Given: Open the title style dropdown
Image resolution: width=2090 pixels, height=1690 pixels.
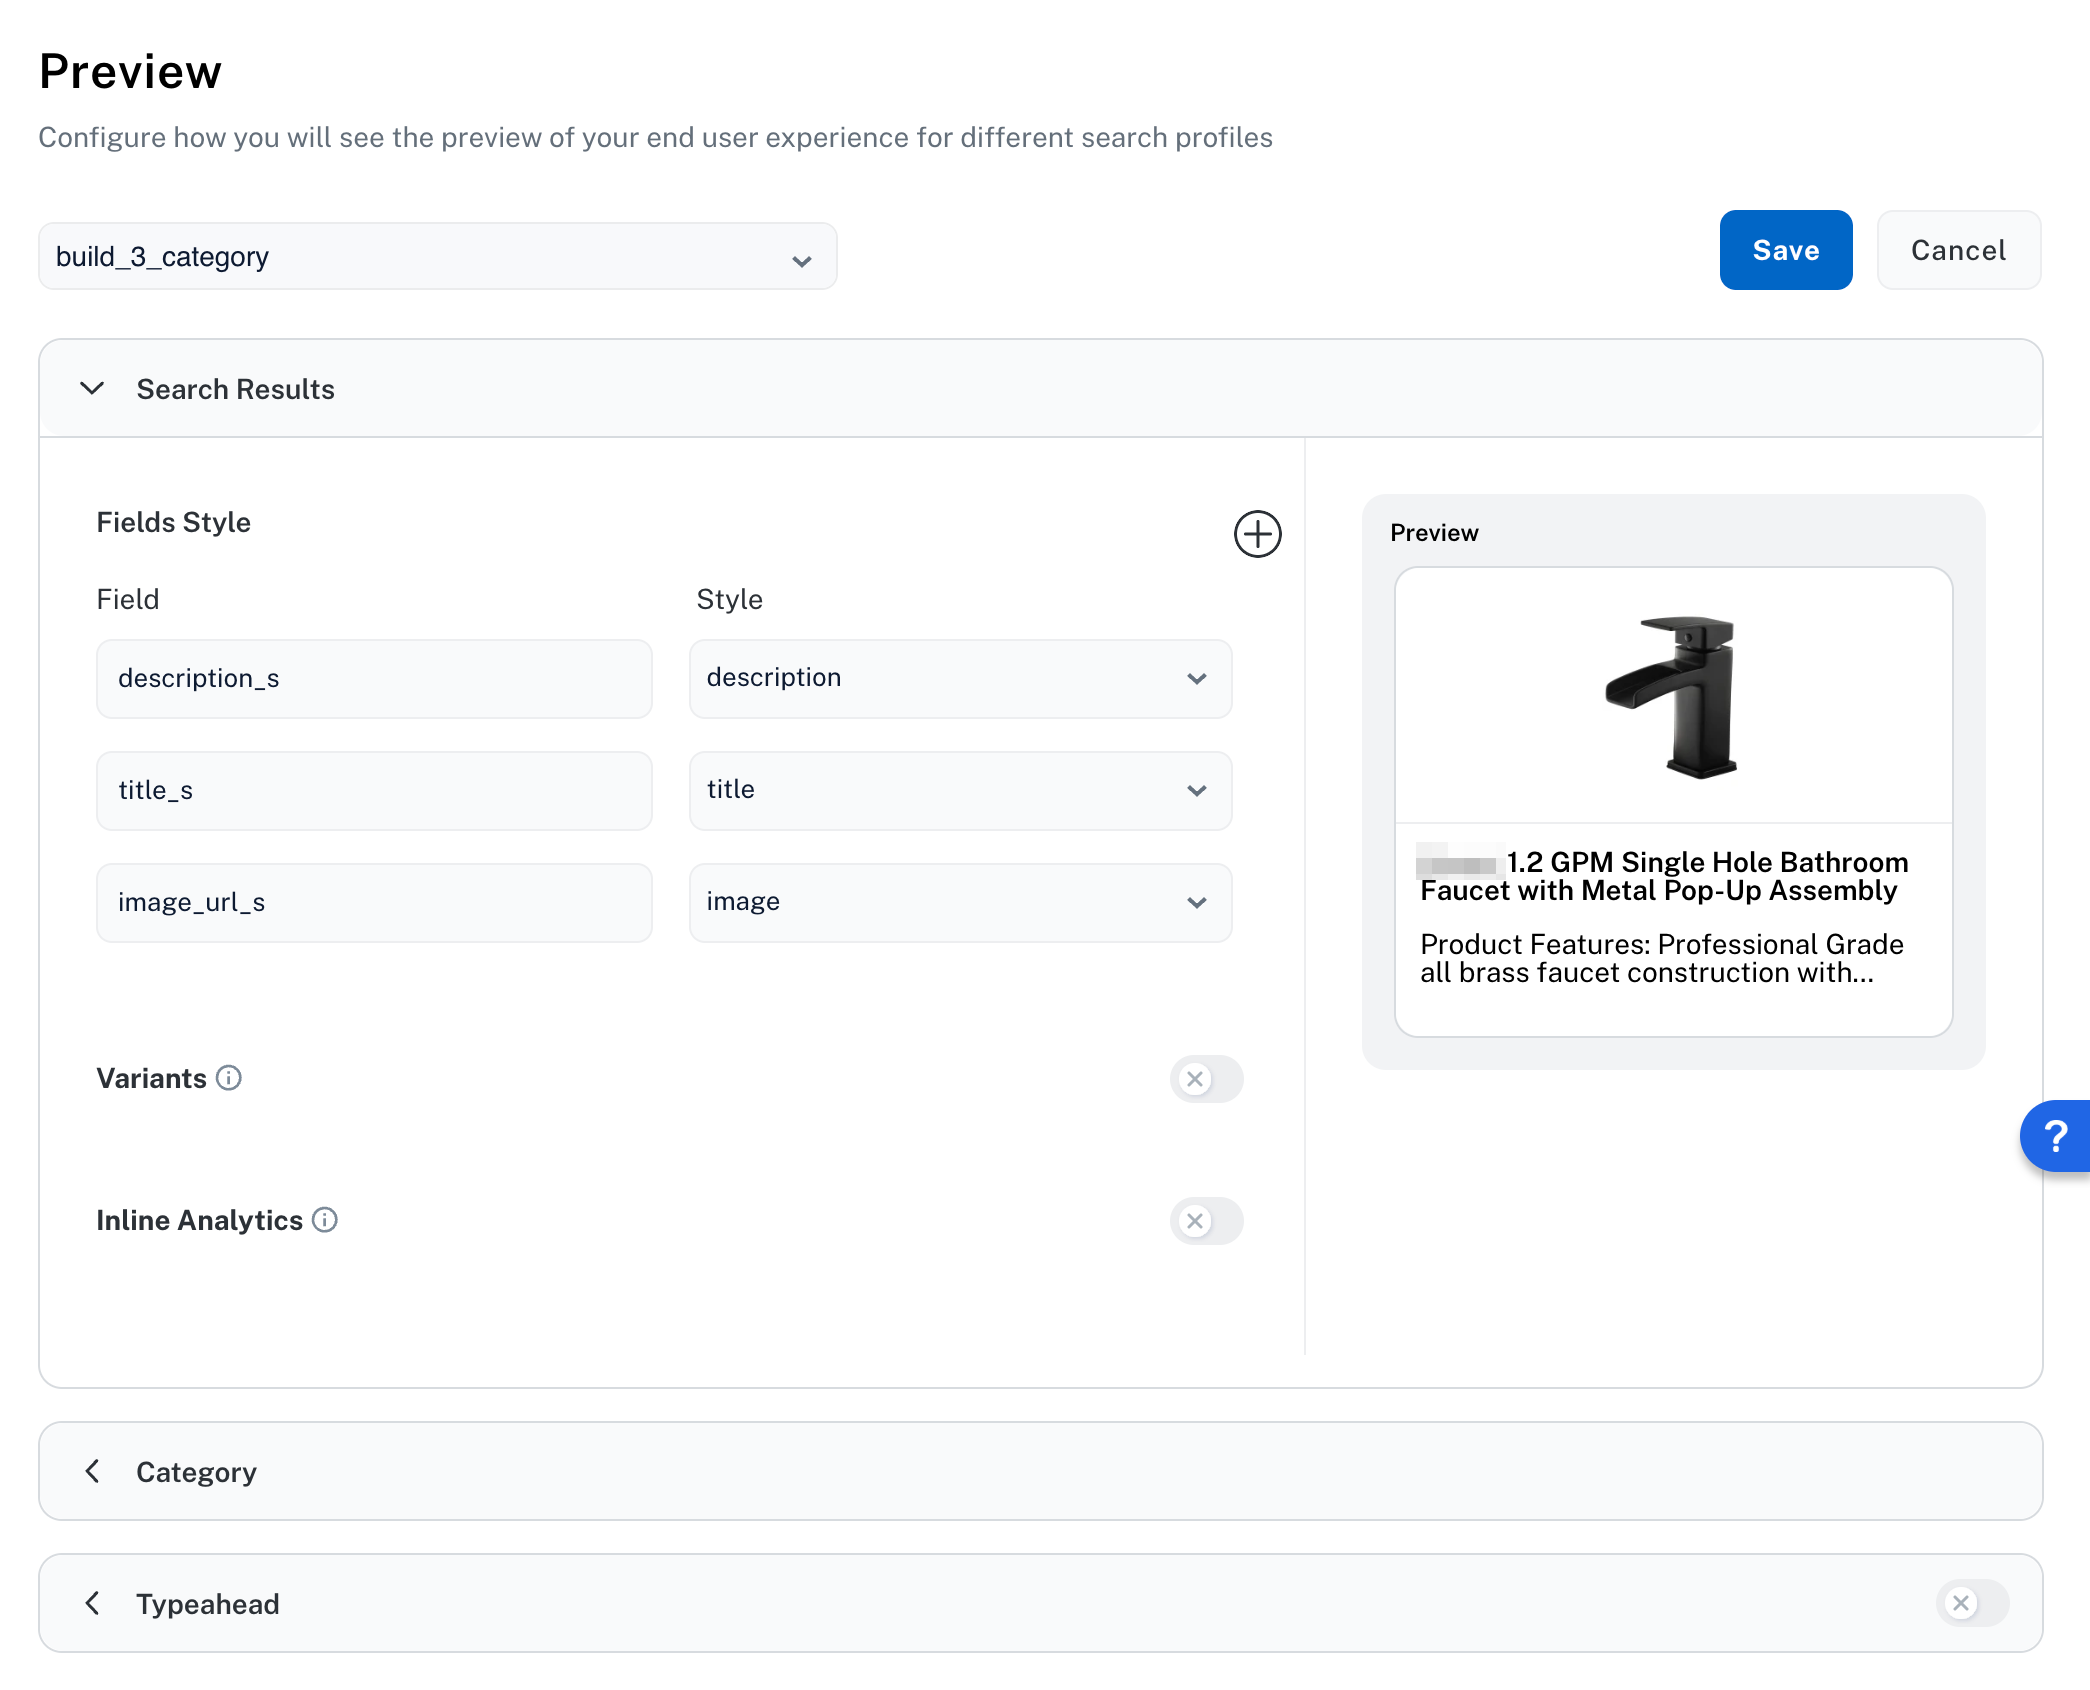Looking at the screenshot, I should coord(1196,791).
